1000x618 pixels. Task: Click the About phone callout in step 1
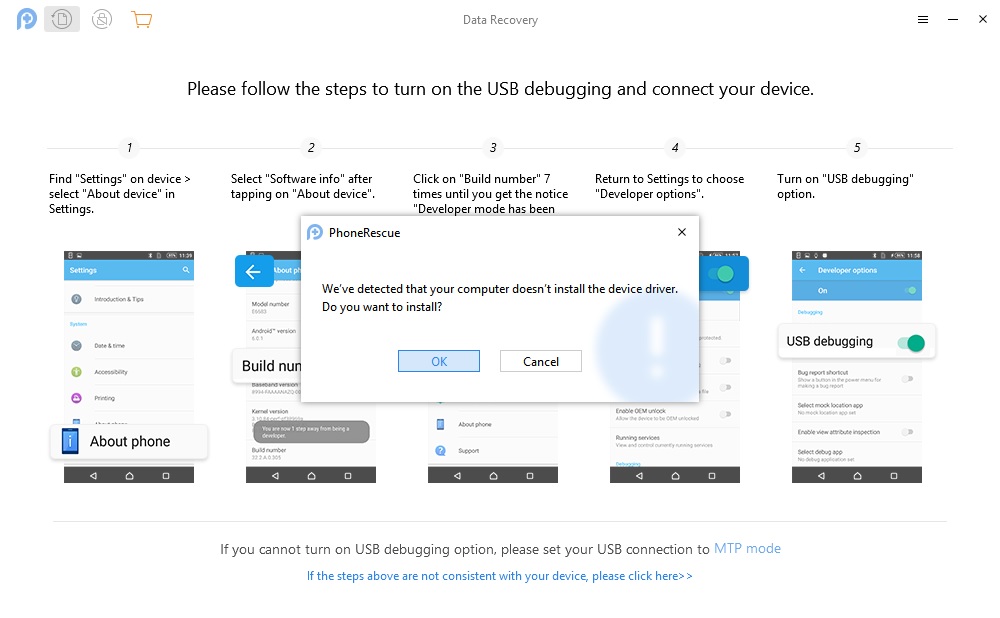129,441
